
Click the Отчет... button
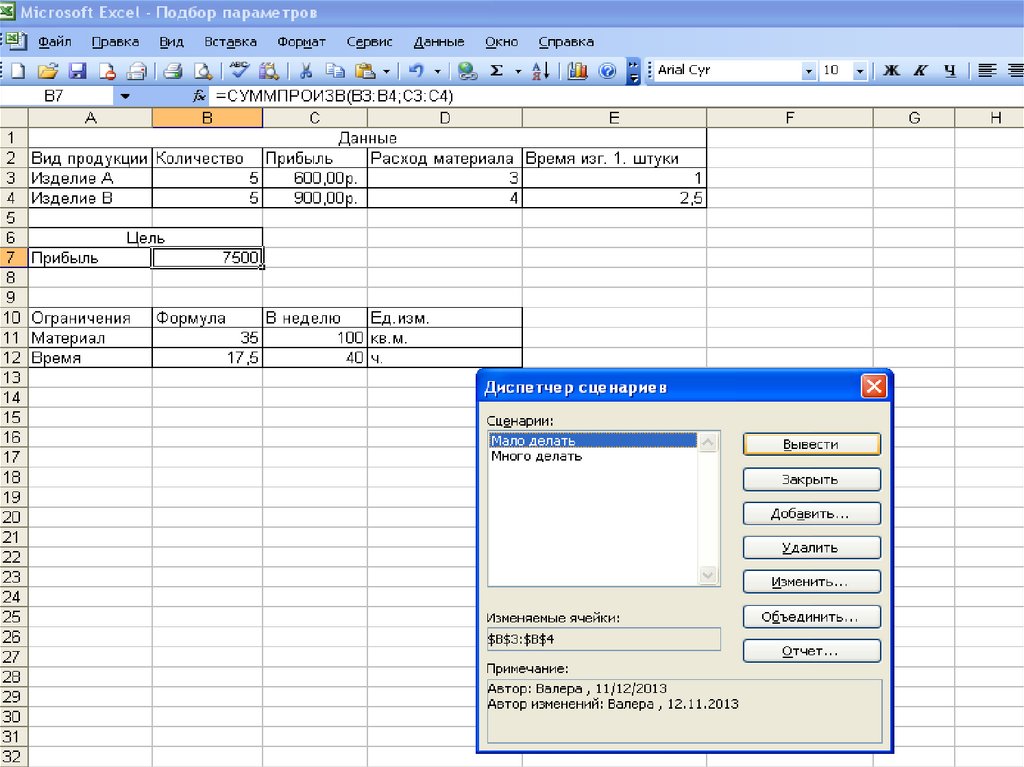811,651
